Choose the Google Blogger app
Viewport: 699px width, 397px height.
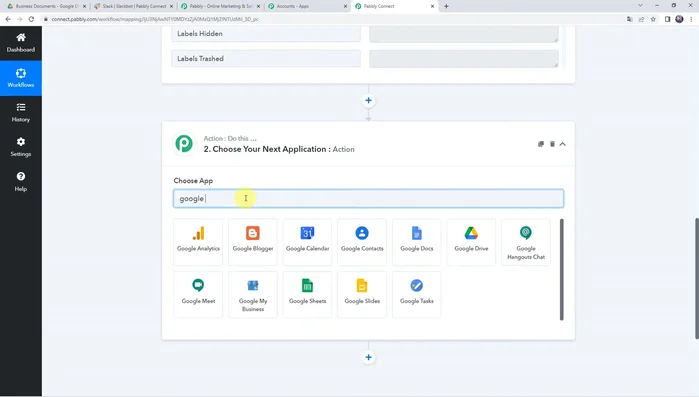tap(253, 242)
